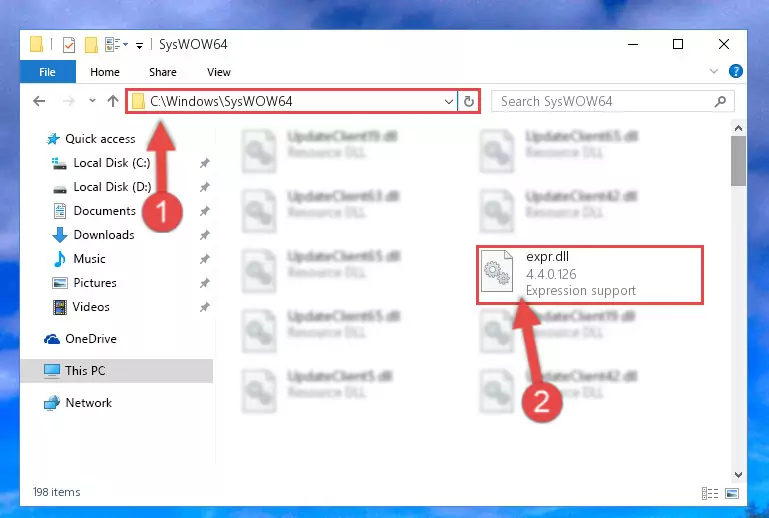Viewport: 769px width, 518px height.
Task: Select Quick access in navigation pane
Action: [100, 139]
